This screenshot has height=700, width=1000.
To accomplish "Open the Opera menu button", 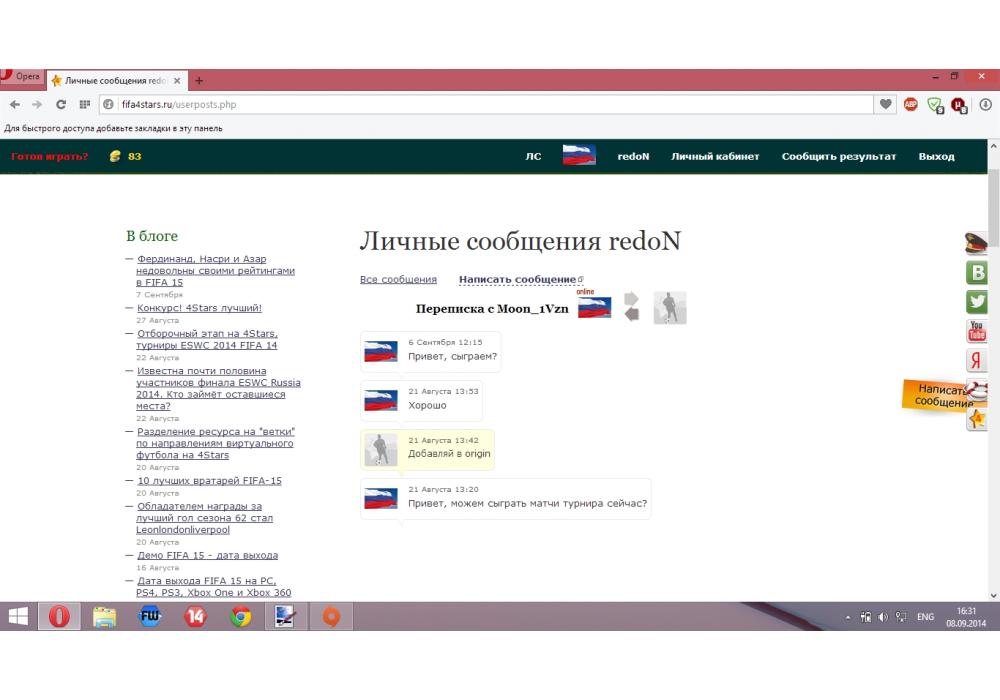I will (x=21, y=78).
